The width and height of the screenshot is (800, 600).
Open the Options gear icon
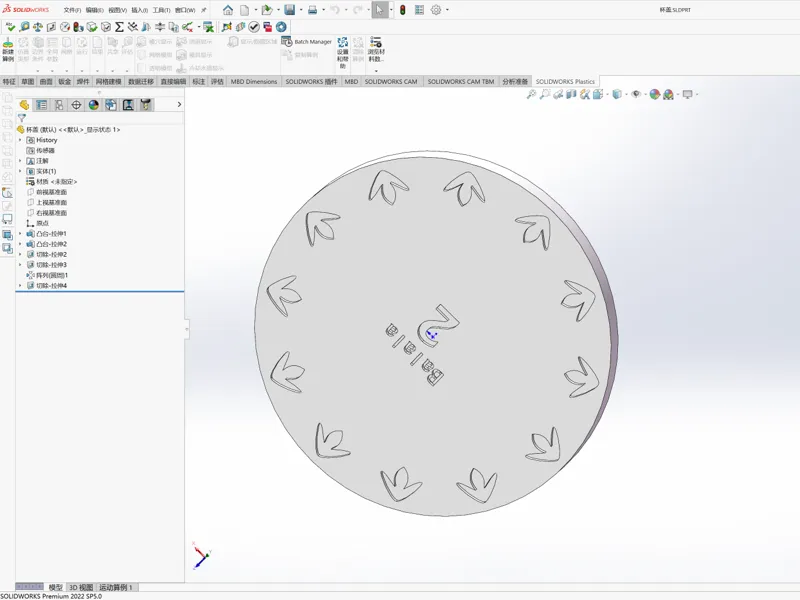[436, 10]
